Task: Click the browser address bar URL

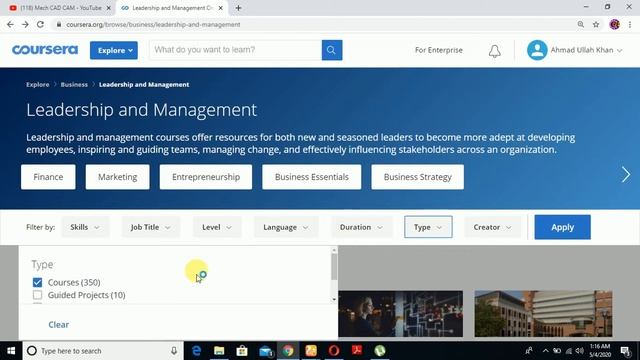Action: pos(153,24)
